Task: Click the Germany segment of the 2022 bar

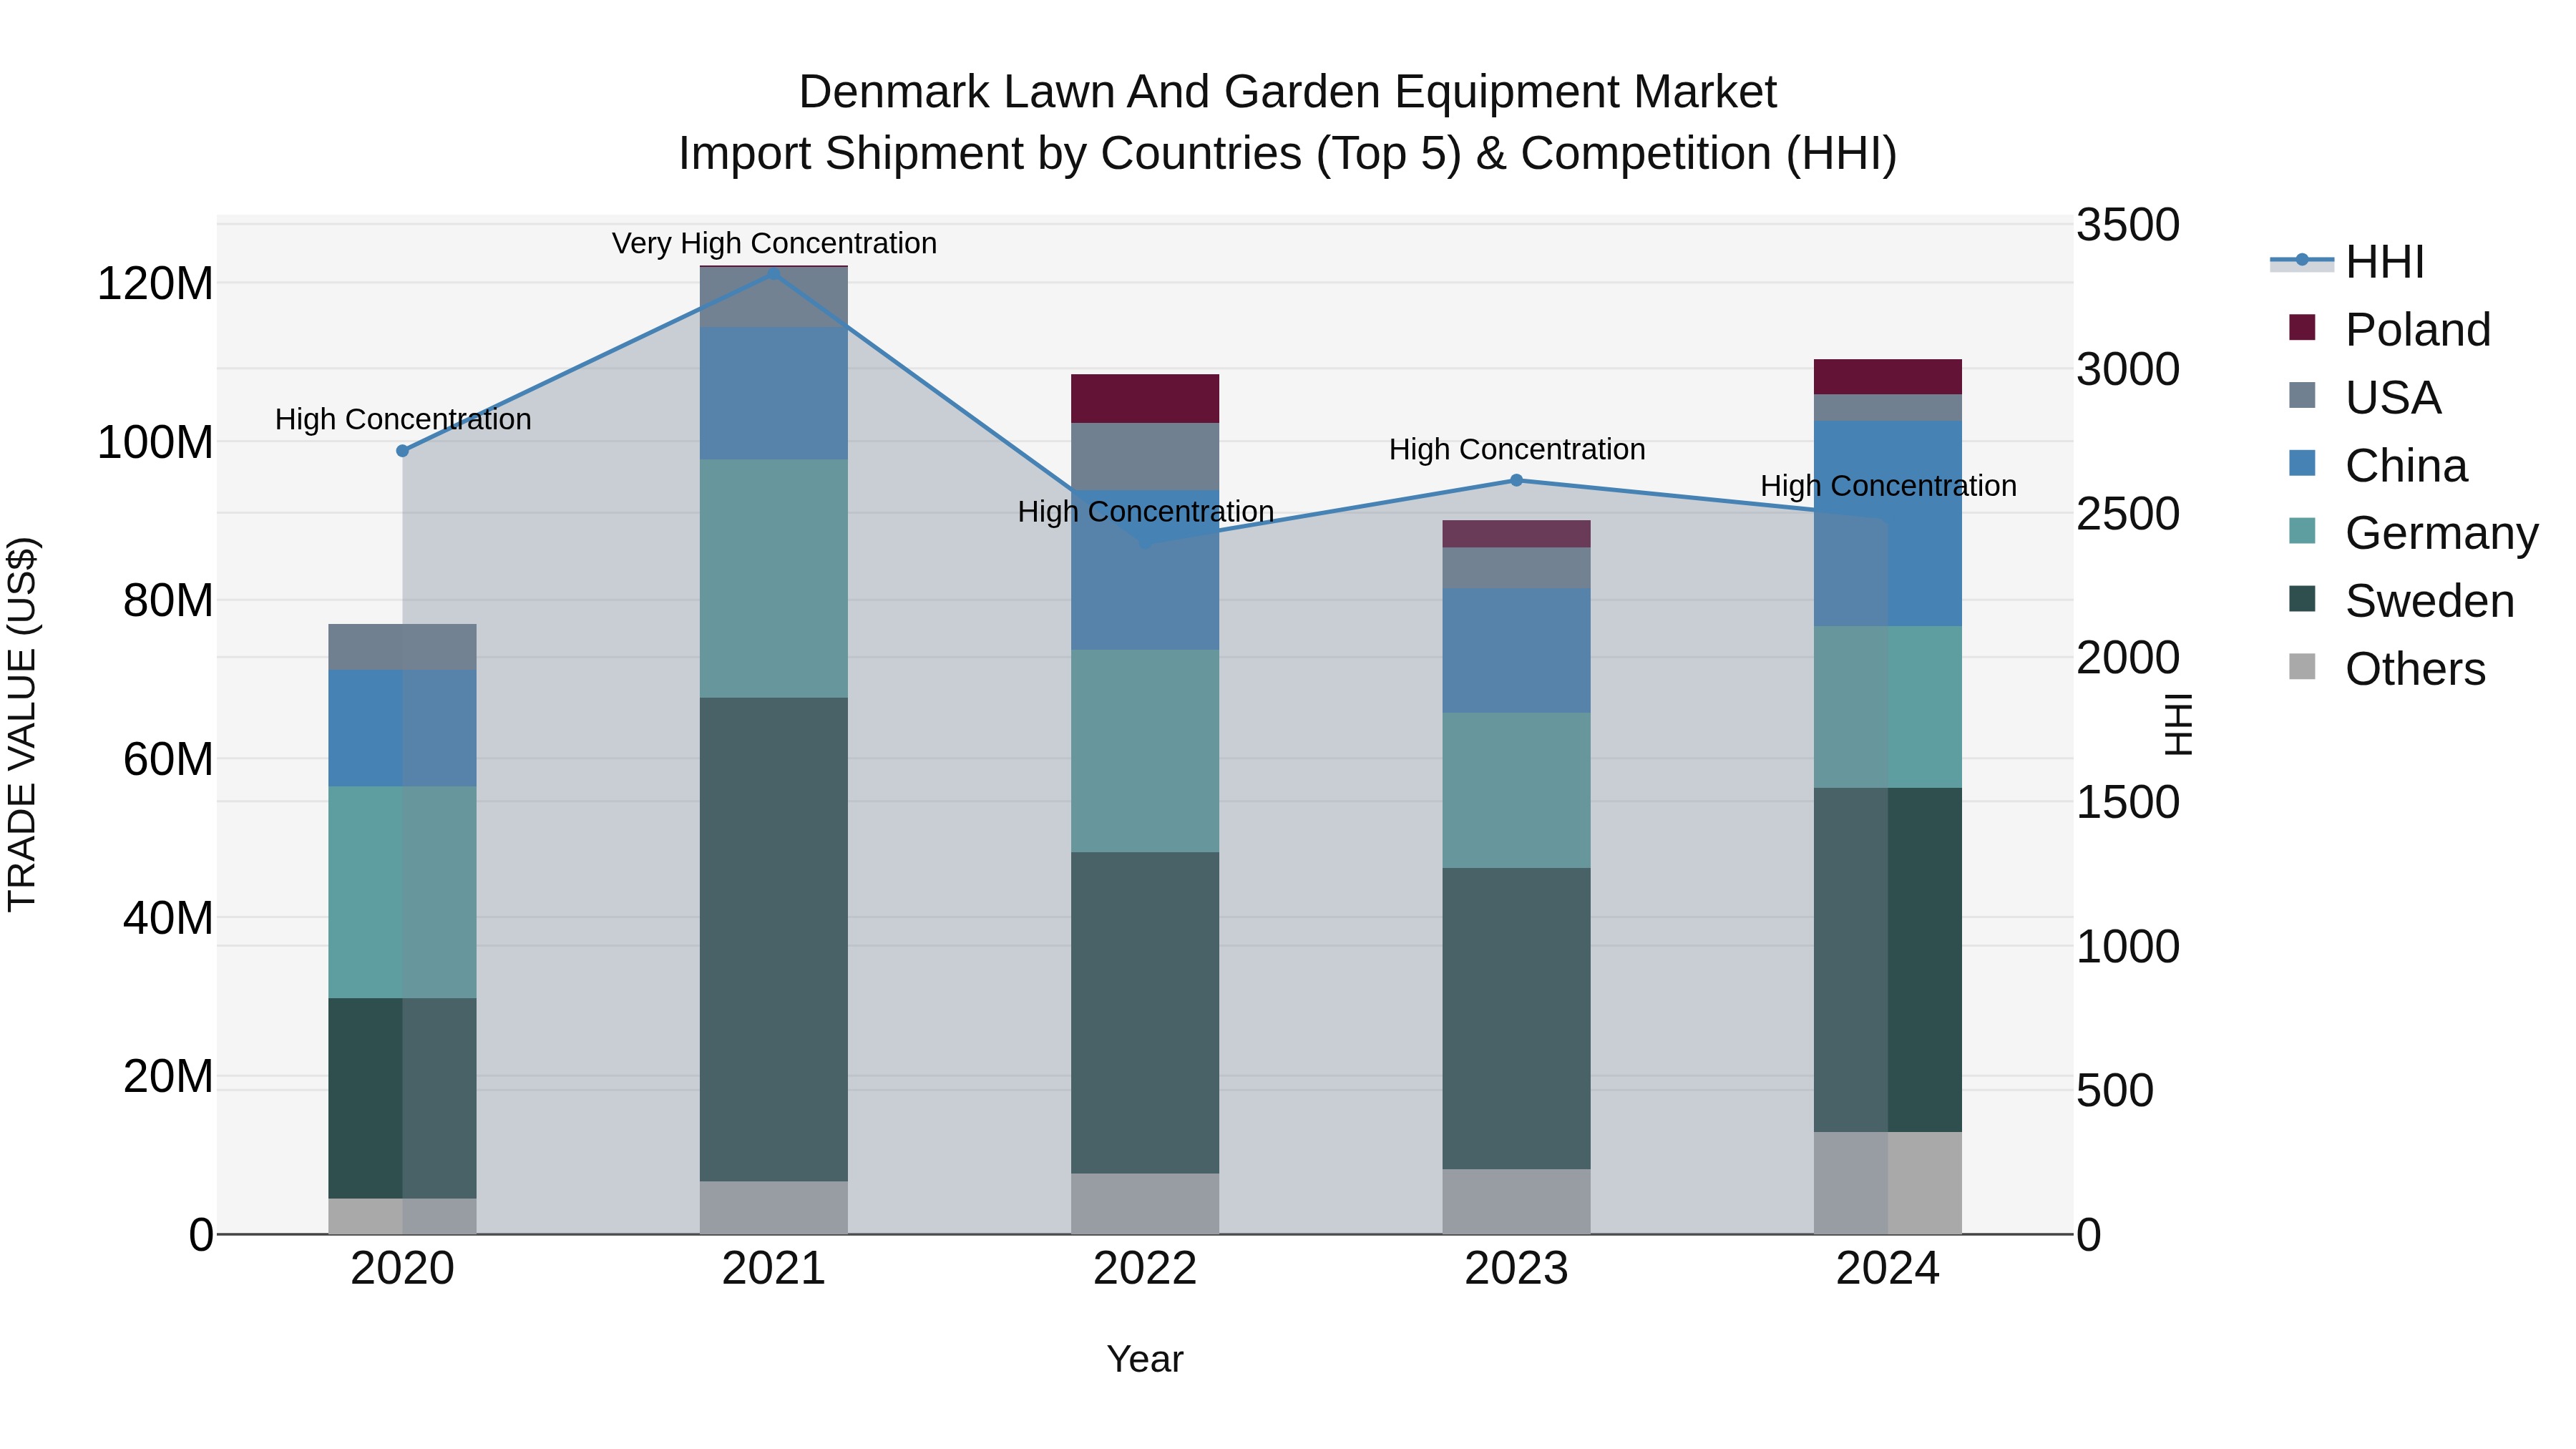Action: click(x=1145, y=751)
